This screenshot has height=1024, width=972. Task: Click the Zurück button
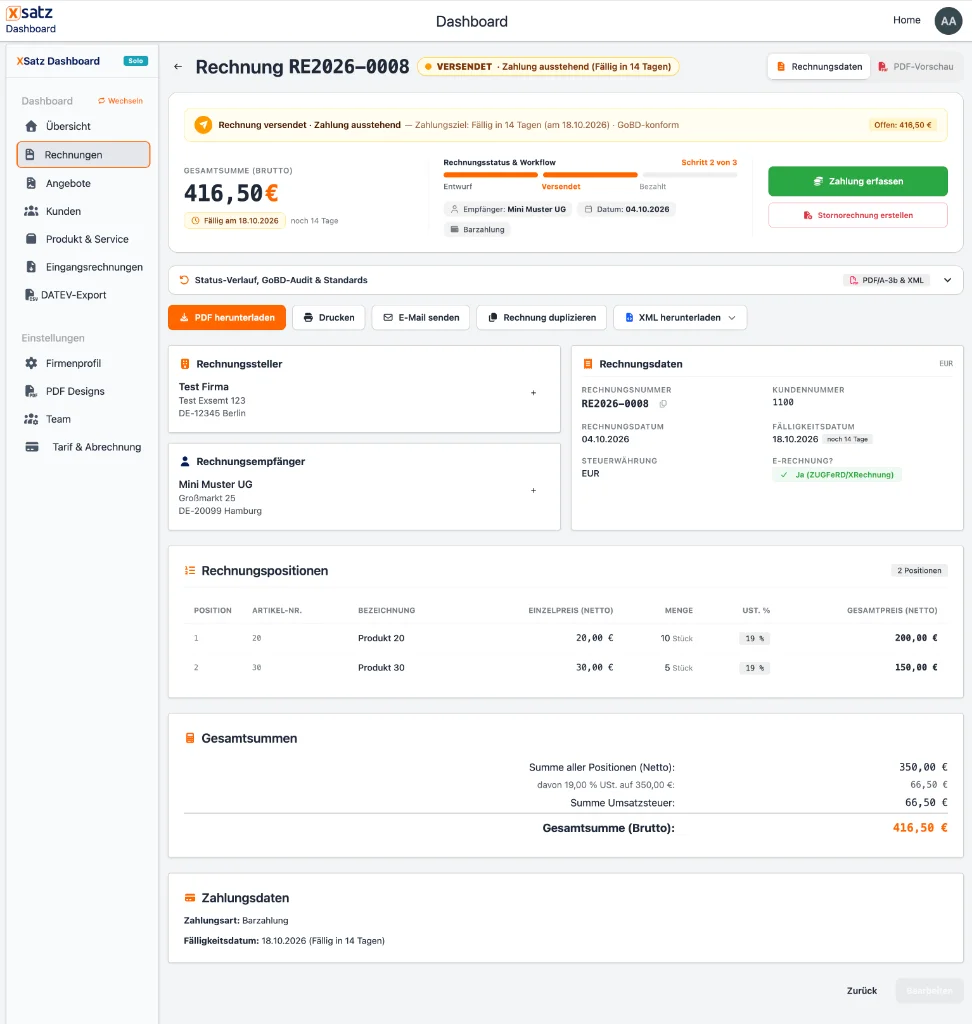862,991
